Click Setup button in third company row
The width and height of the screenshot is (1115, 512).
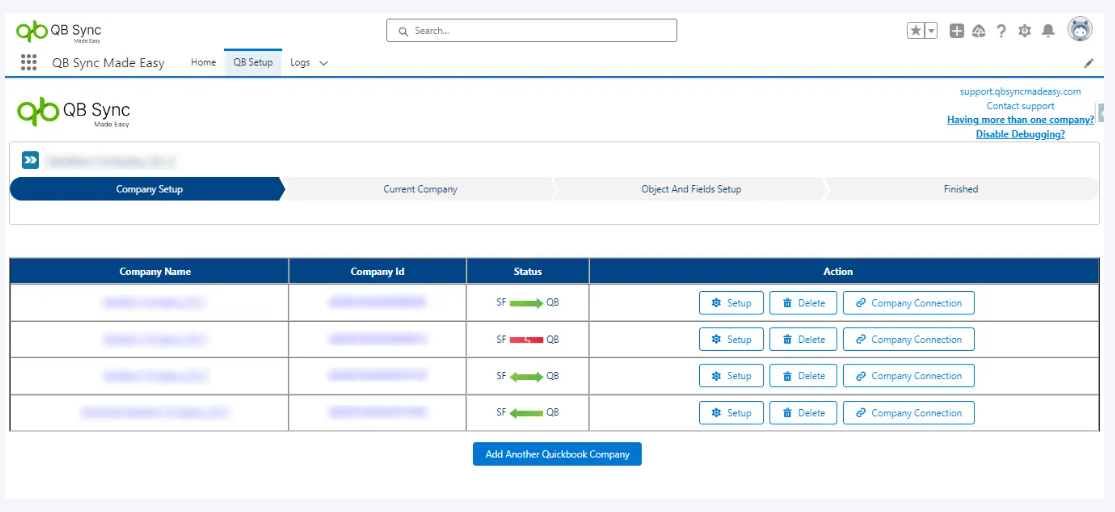coord(731,375)
